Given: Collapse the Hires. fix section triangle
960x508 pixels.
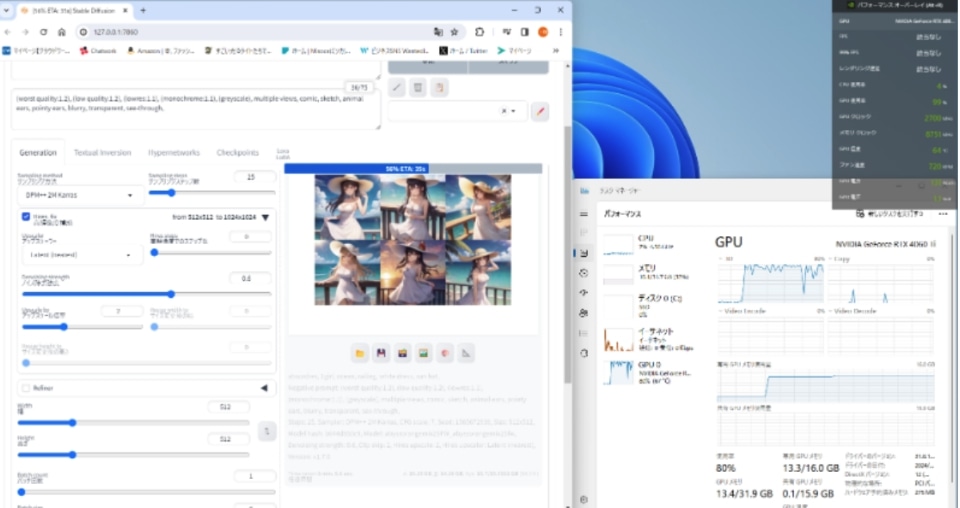Looking at the screenshot, I should click(265, 217).
